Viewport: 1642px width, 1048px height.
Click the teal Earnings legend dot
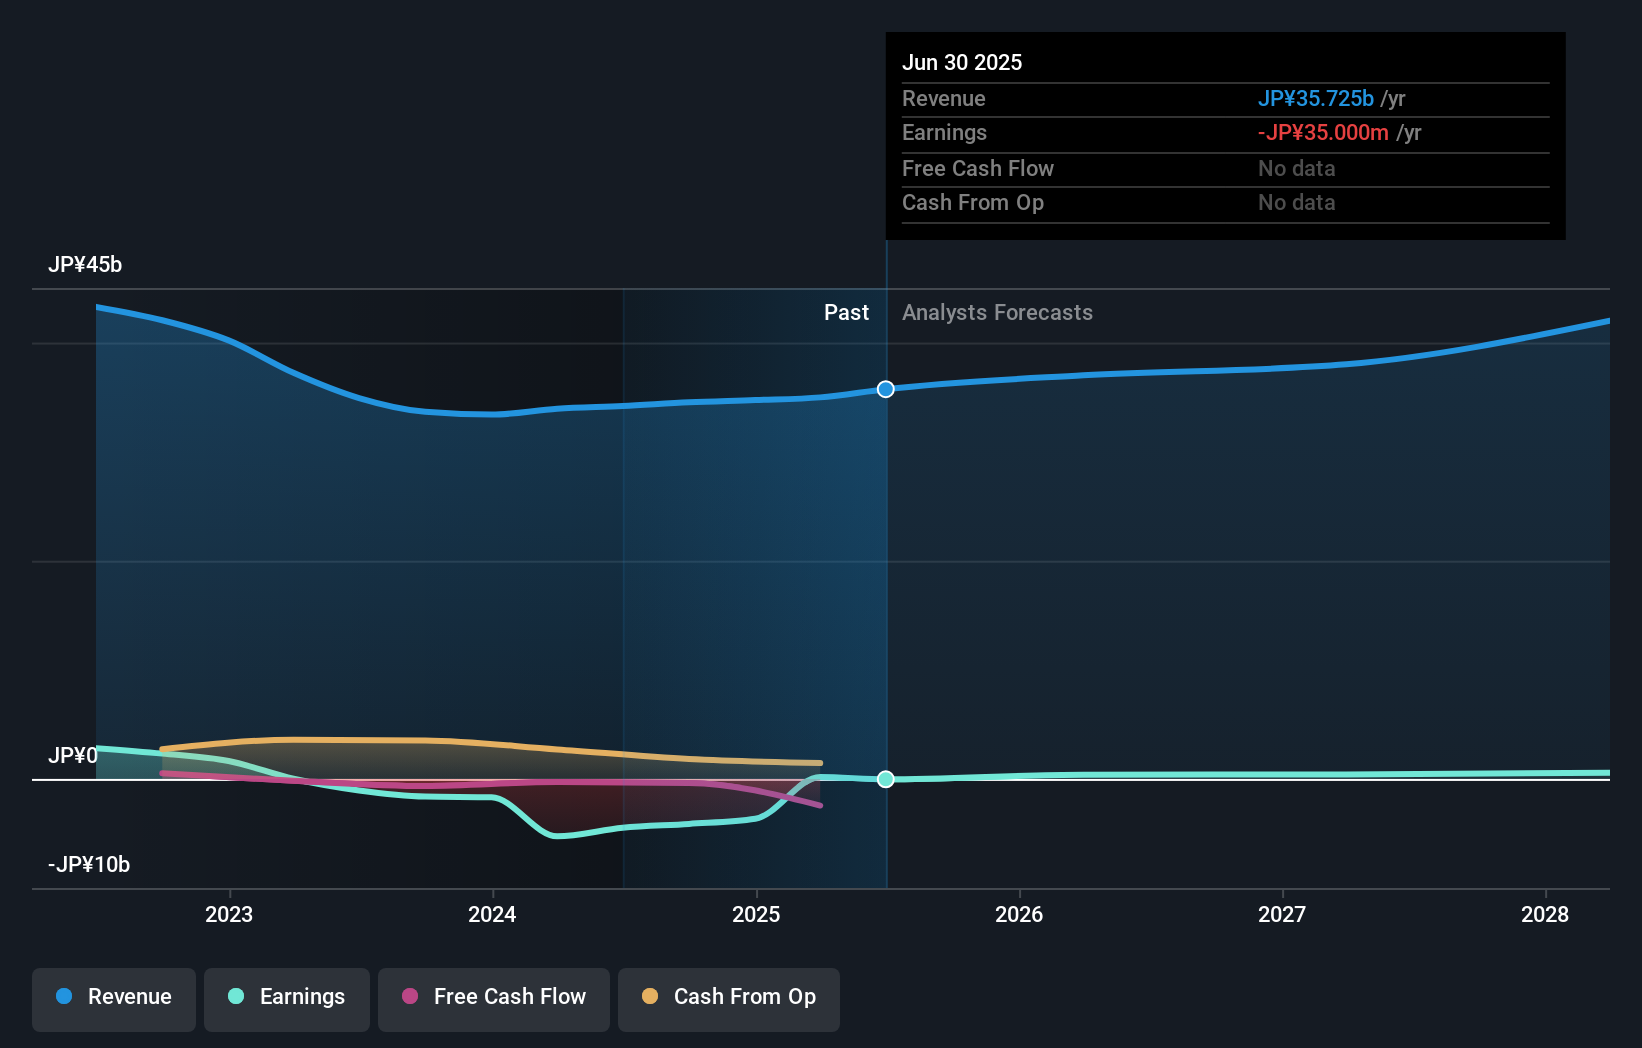pos(236,996)
